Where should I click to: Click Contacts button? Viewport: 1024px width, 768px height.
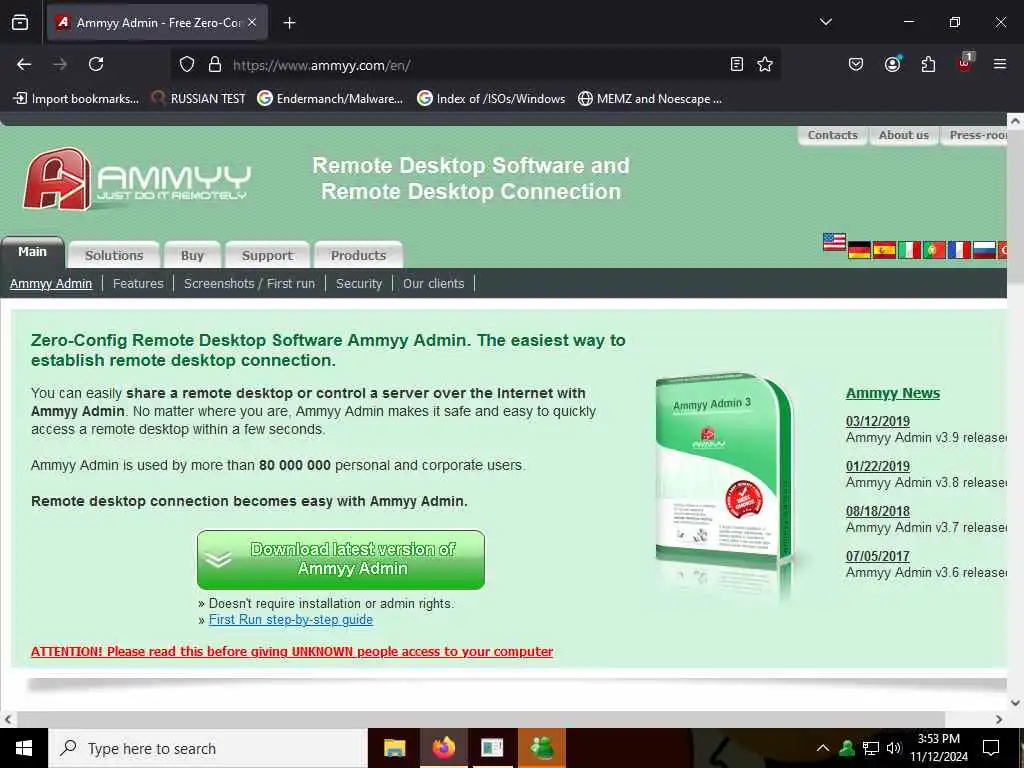point(833,135)
